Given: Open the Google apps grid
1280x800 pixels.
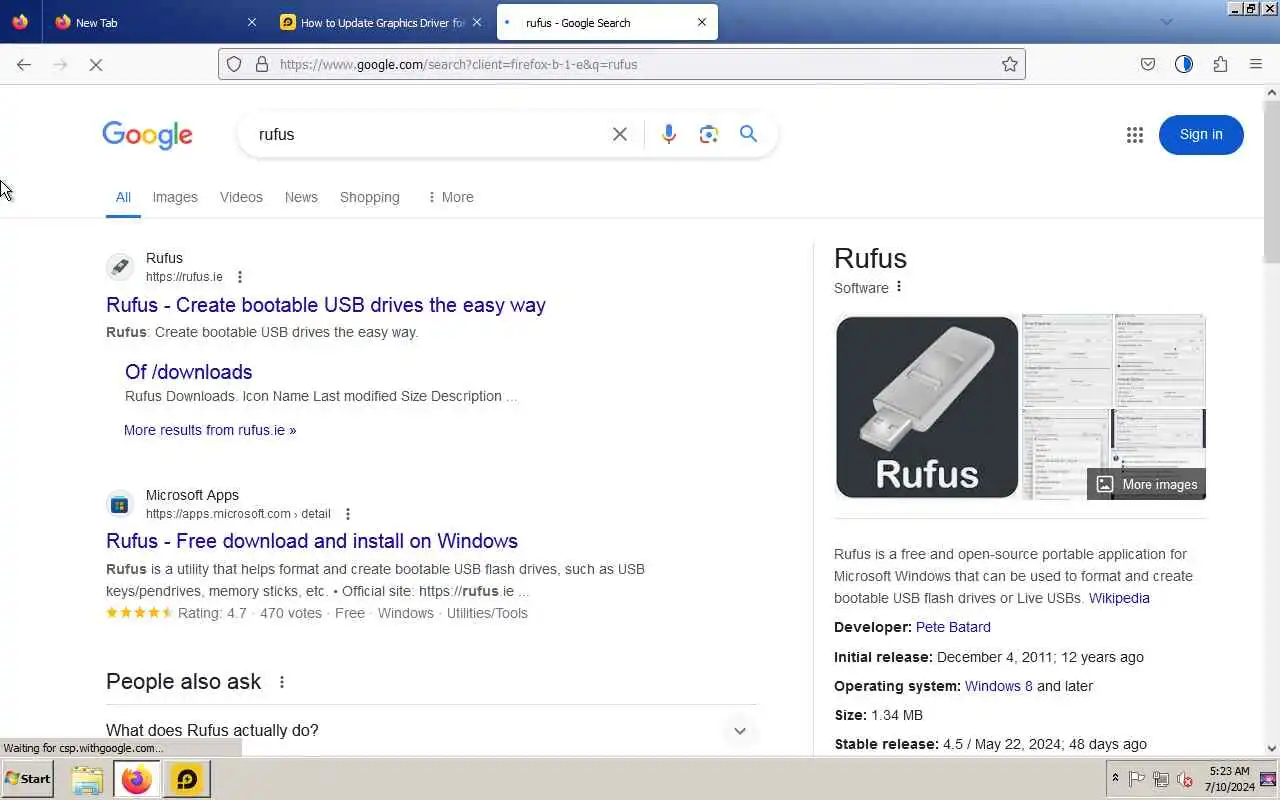Looking at the screenshot, I should coord(1134,135).
